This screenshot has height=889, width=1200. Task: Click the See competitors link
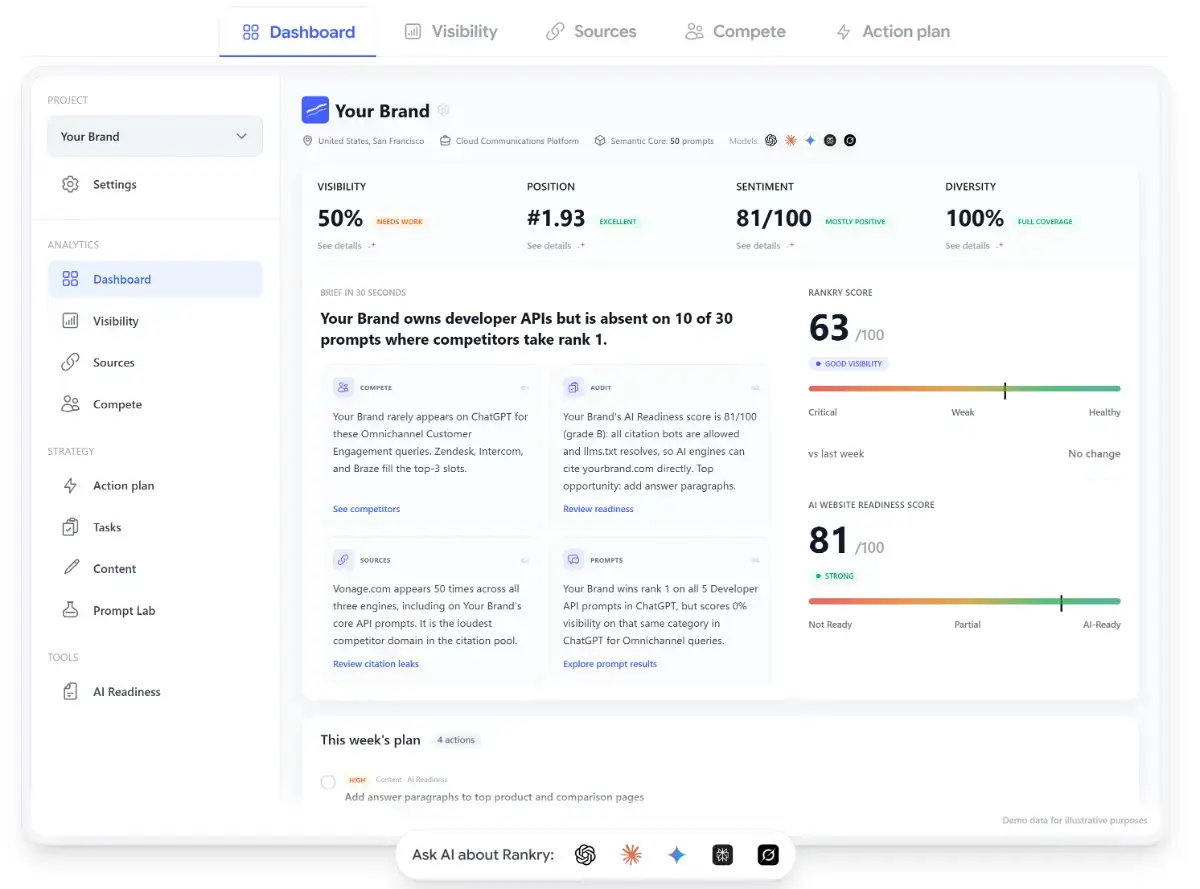click(x=366, y=509)
